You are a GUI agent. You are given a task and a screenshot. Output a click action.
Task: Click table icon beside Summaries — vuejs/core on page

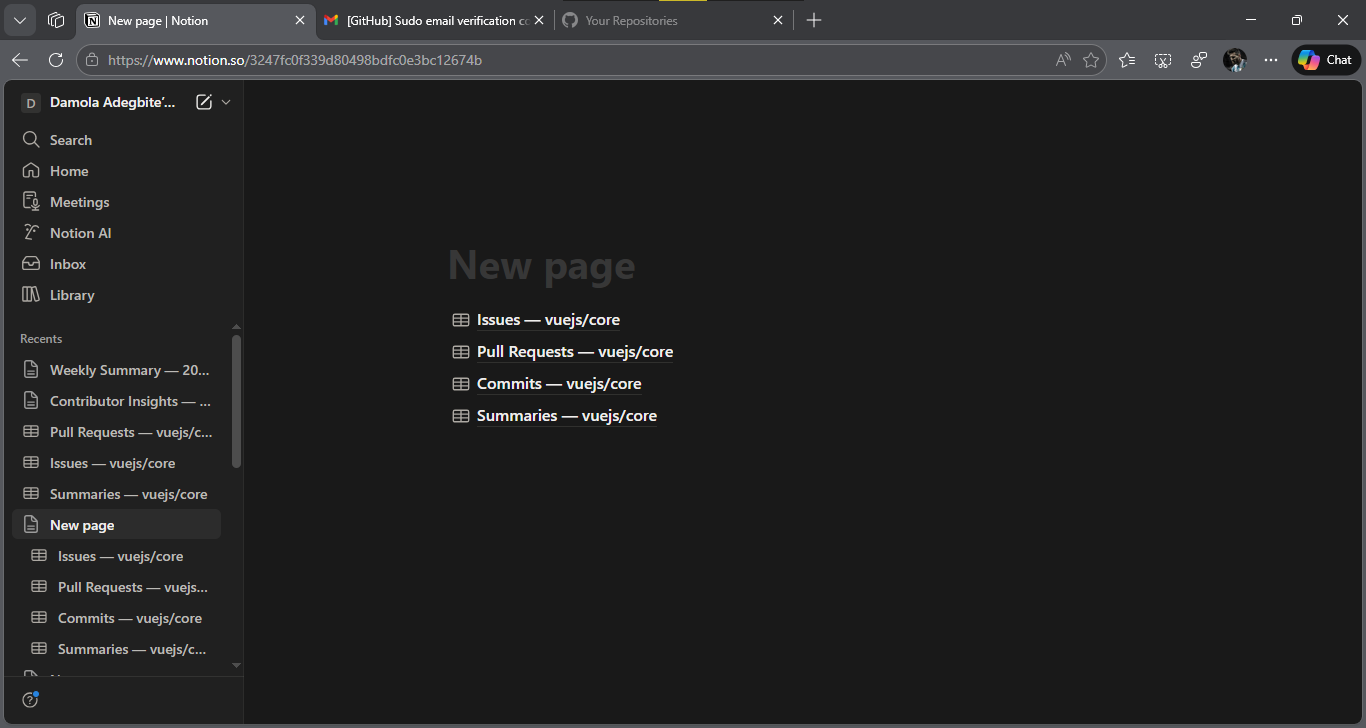461,416
